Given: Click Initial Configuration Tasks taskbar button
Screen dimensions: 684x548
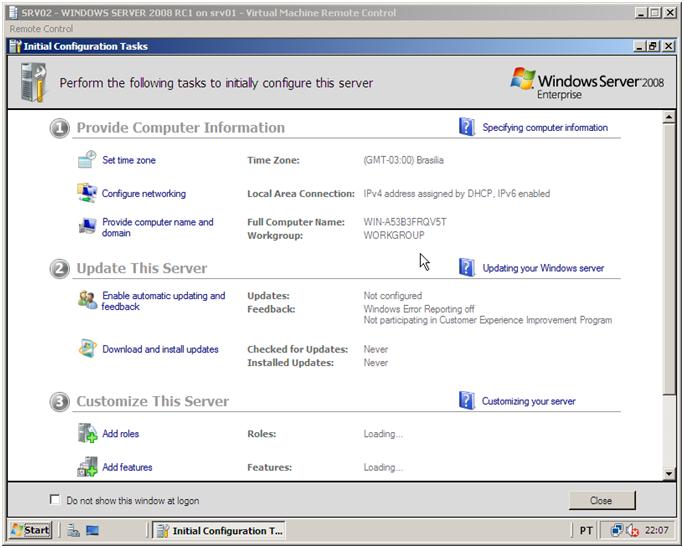Looking at the screenshot, I should pyautogui.click(x=219, y=531).
